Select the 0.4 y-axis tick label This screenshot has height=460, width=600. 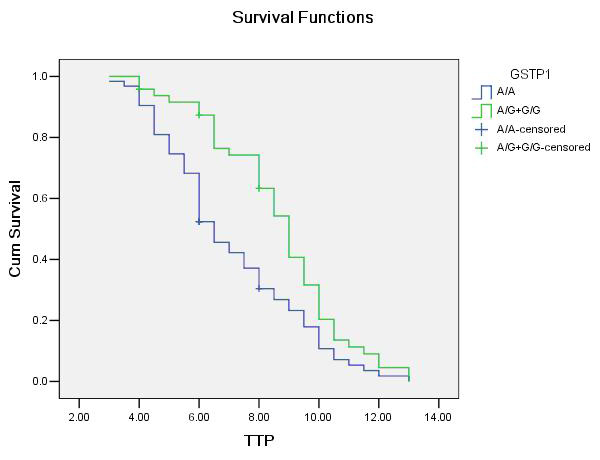40,259
